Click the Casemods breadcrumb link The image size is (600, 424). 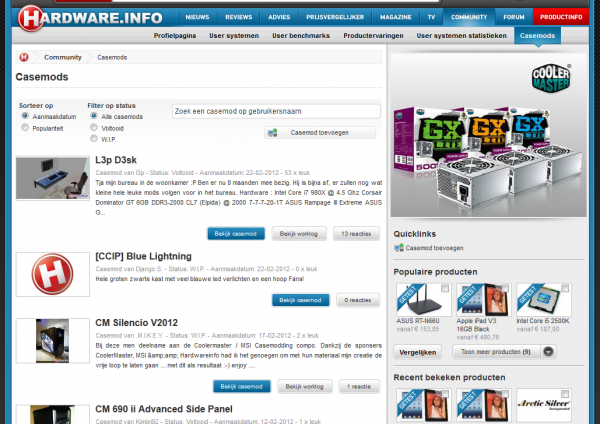112,57
